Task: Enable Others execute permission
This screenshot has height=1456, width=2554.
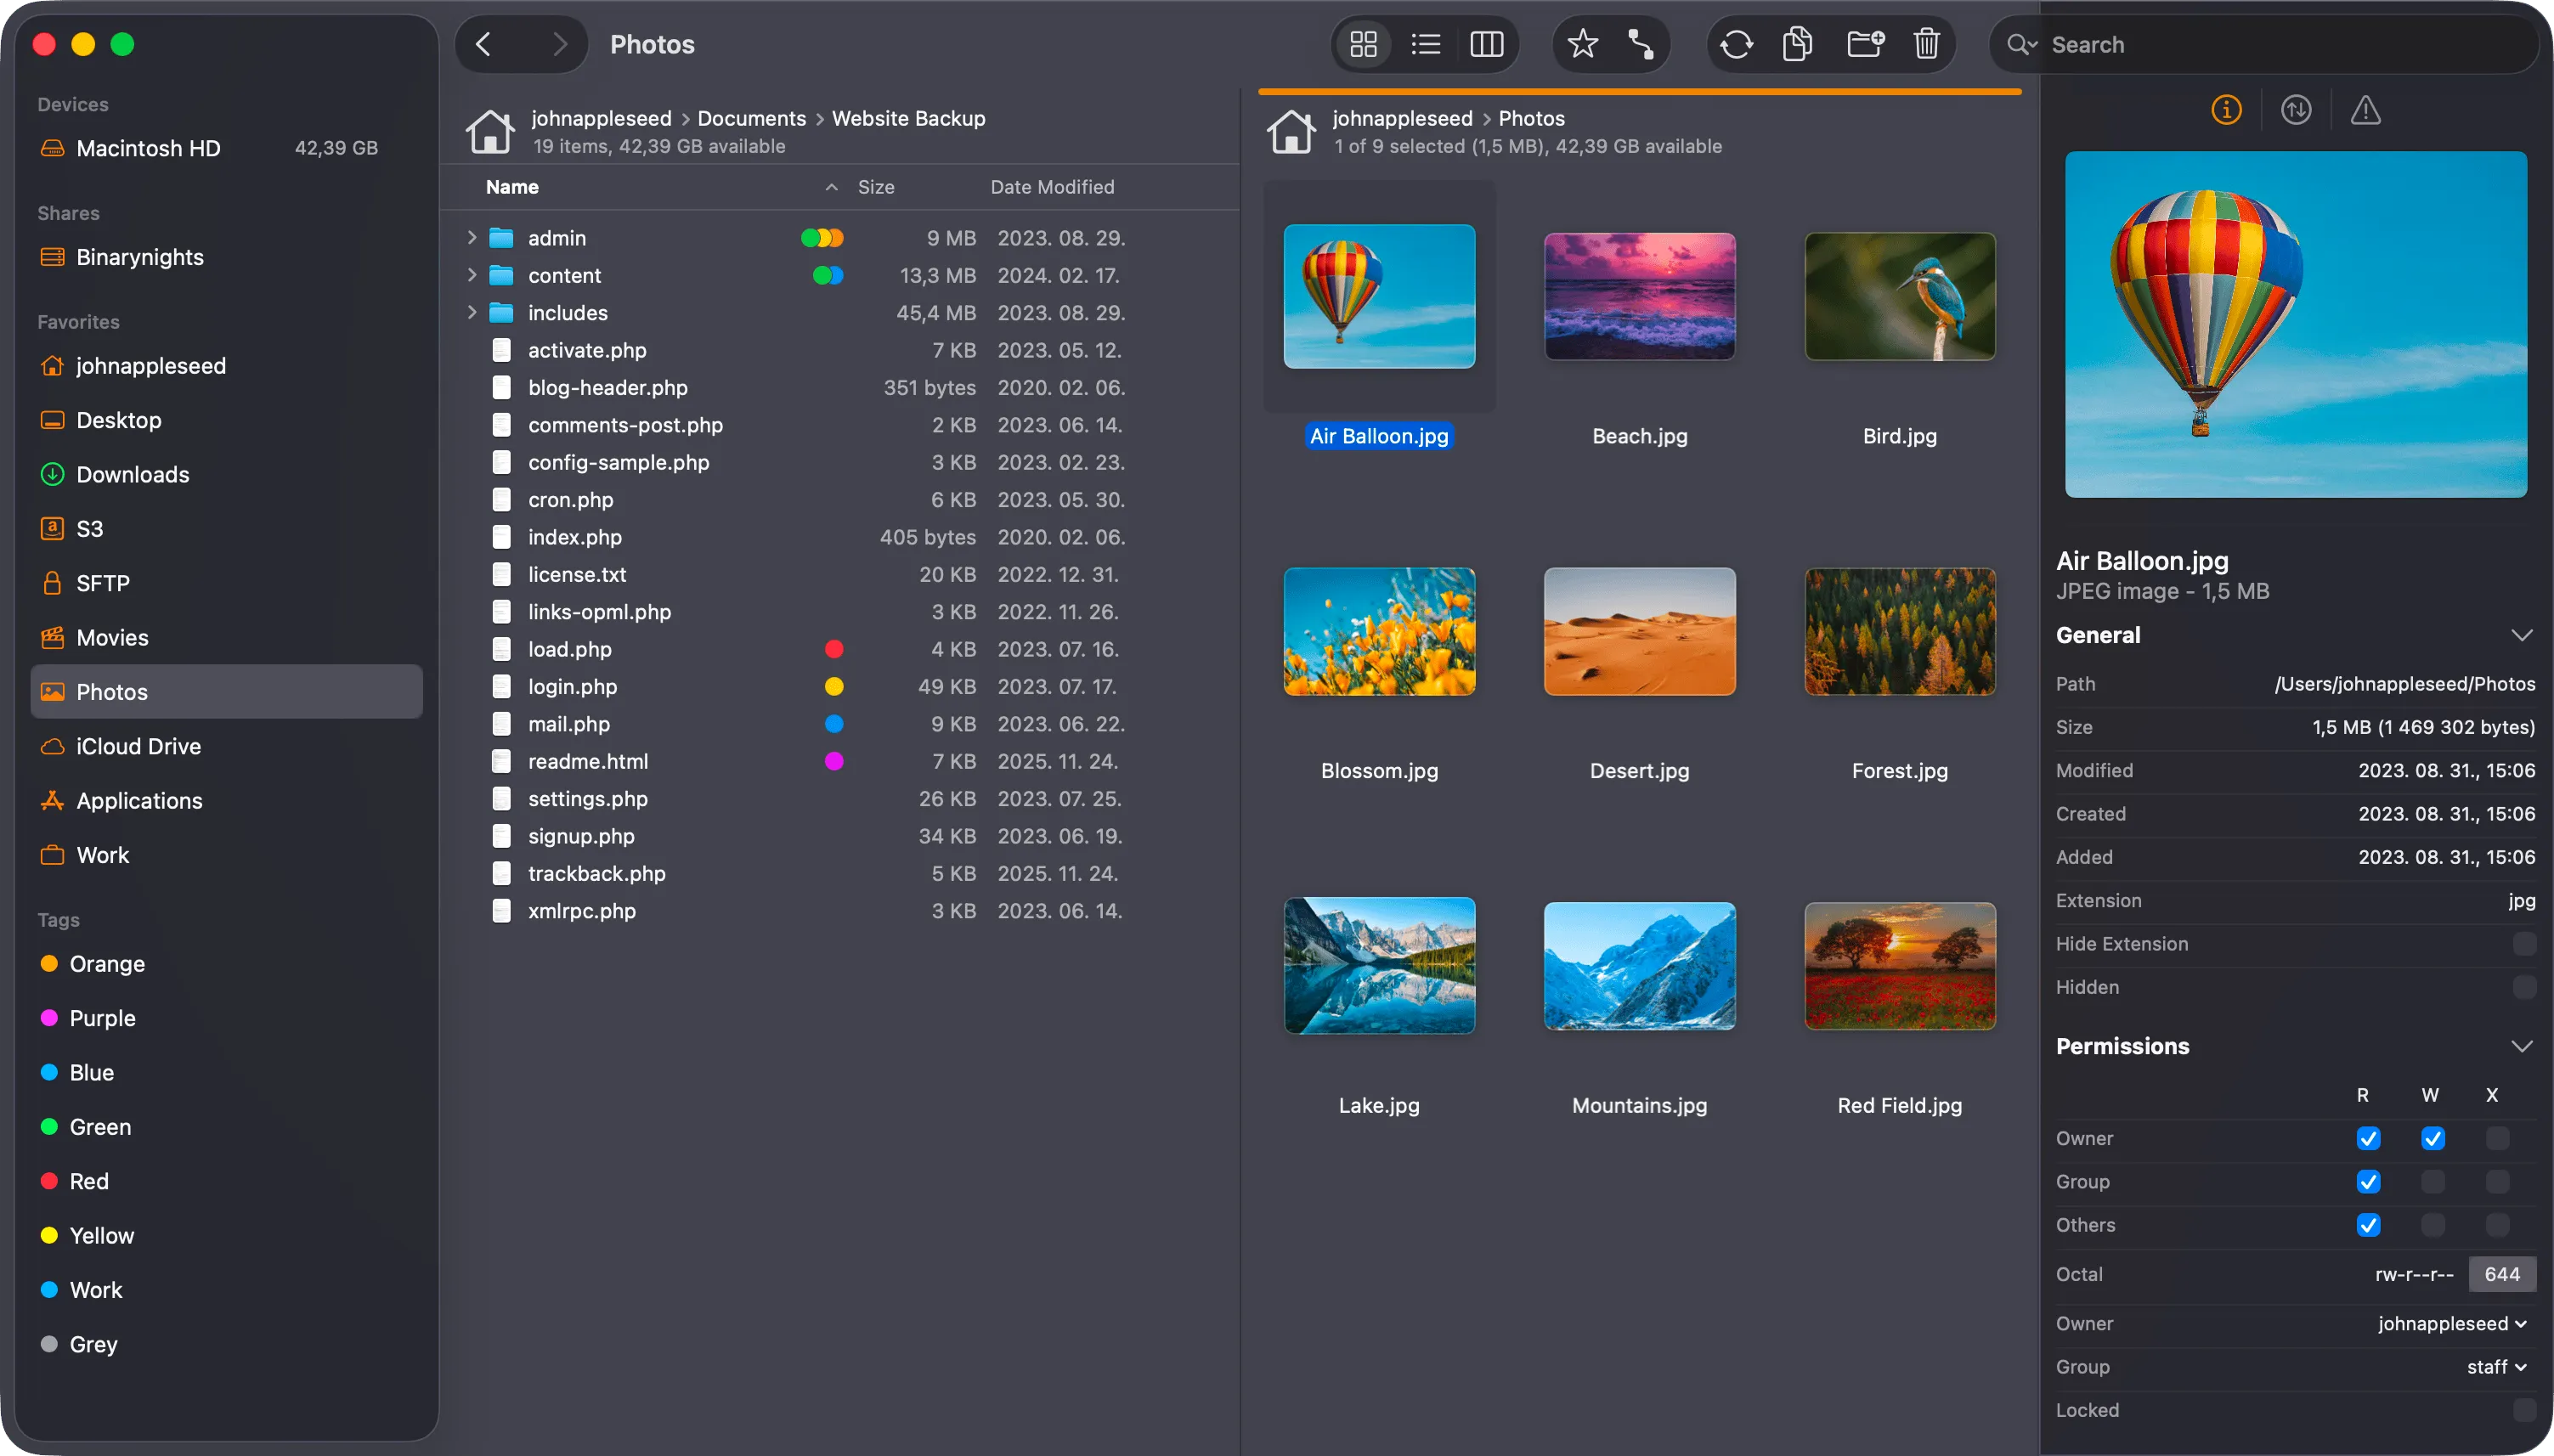Action: [2498, 1225]
